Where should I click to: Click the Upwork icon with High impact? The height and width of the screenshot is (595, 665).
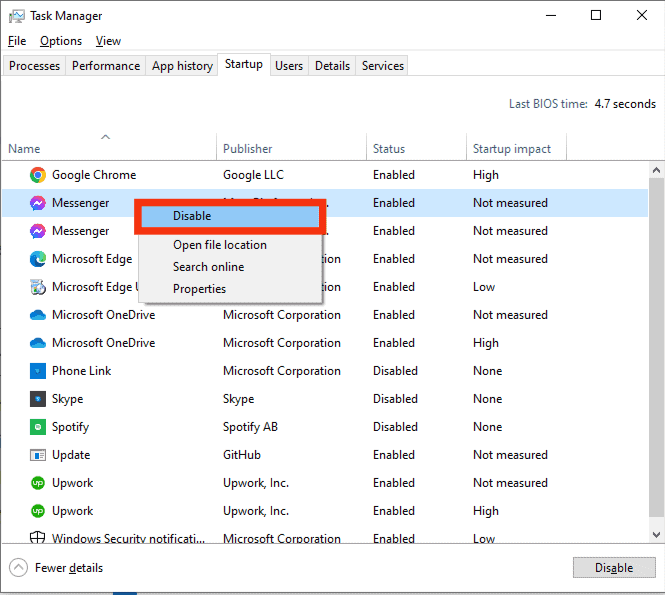pos(38,511)
